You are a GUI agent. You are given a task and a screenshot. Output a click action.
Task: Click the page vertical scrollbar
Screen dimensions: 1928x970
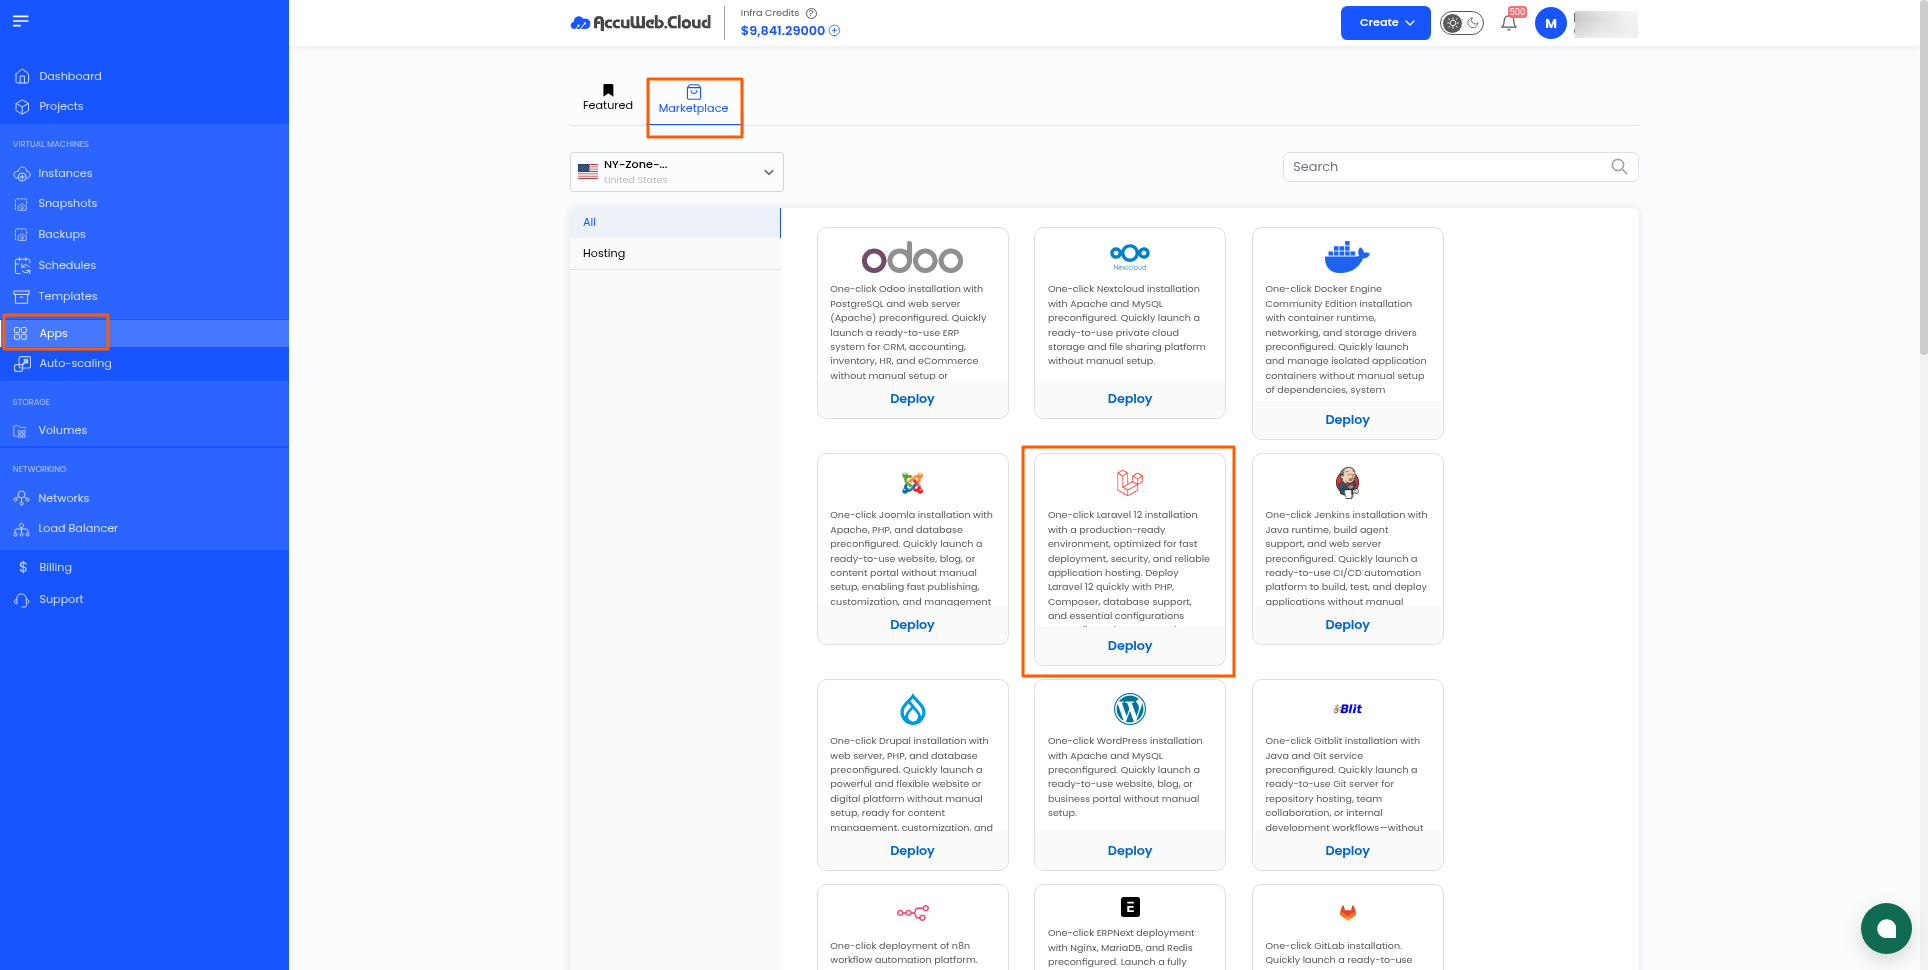pyautogui.click(x=1922, y=180)
